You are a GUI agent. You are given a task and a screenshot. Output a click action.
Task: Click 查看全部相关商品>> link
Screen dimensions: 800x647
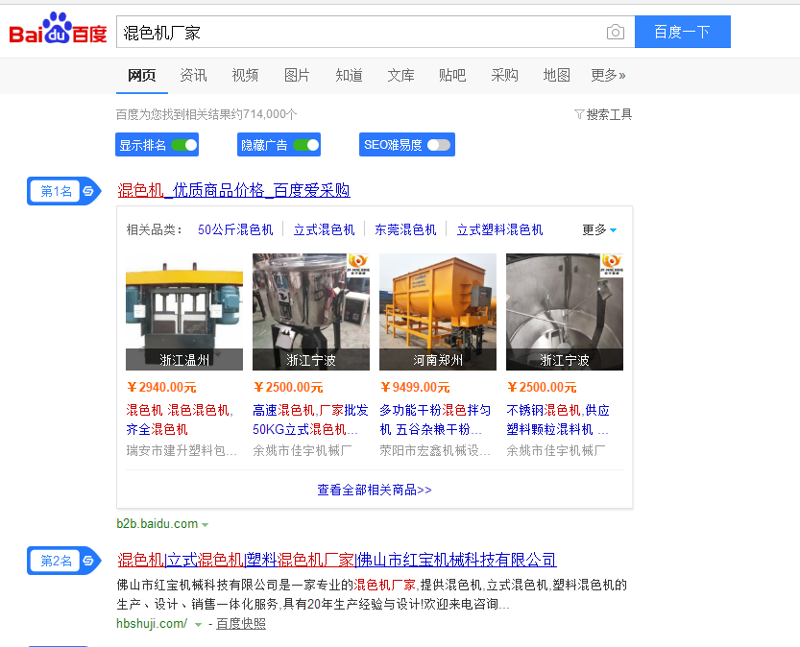click(x=374, y=490)
